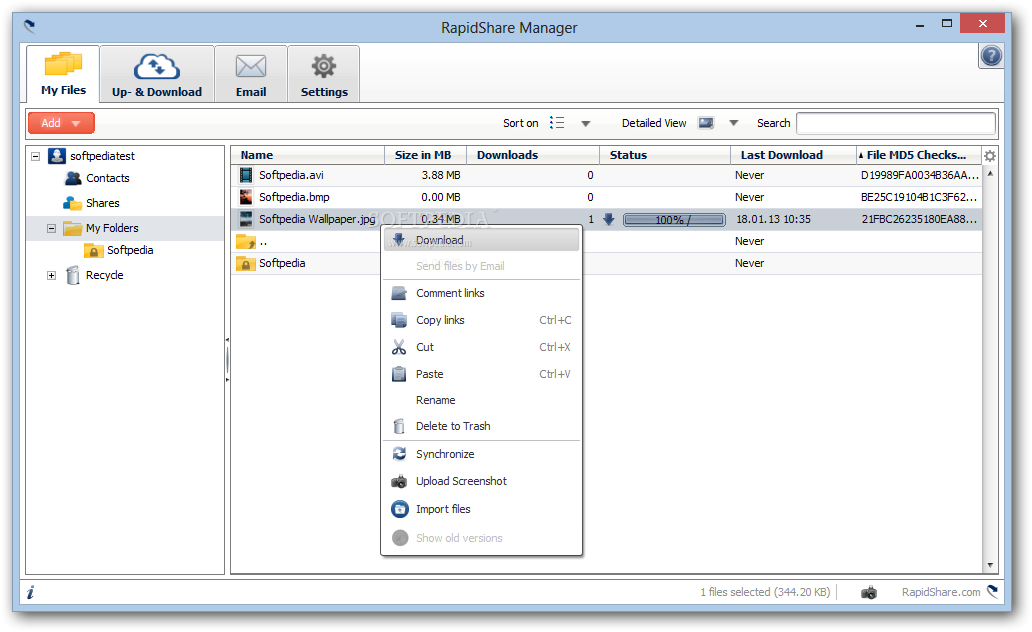Click the 18.01.13 10:35 date cell
Image resolution: width=1032 pixels, height=632 pixels.
pyautogui.click(x=773, y=219)
